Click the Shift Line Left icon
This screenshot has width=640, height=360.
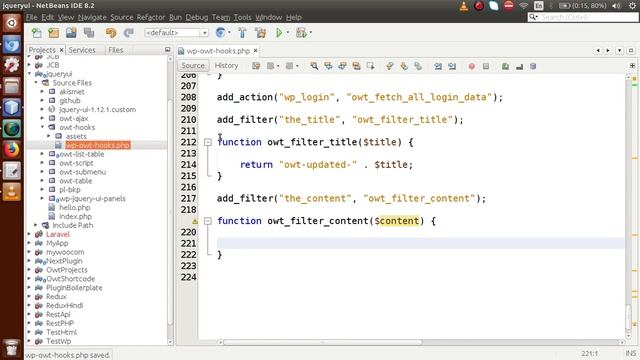pyautogui.click(x=438, y=66)
